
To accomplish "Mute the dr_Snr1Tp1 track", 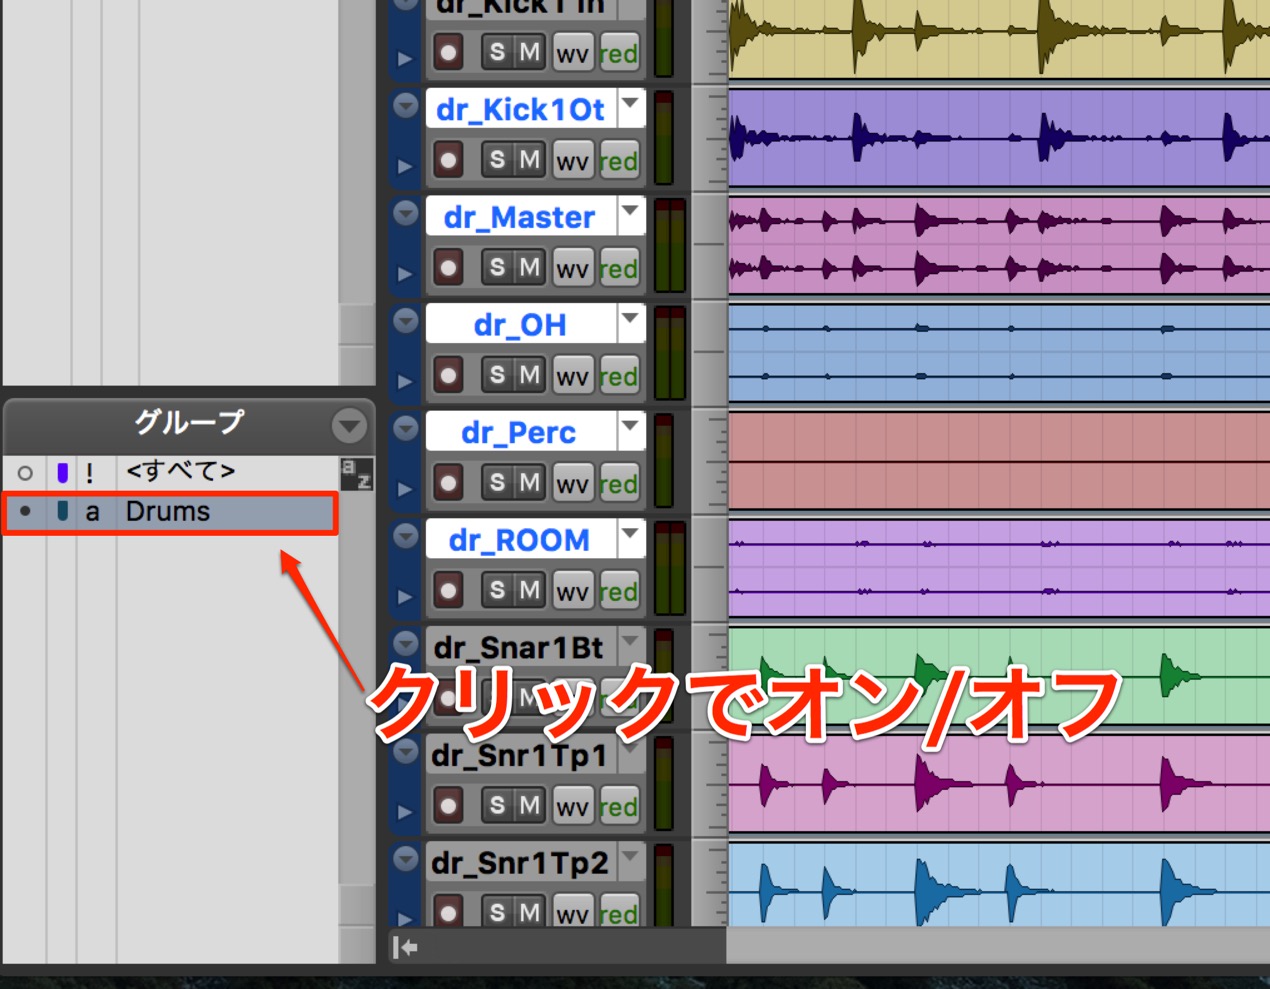I will click(529, 806).
